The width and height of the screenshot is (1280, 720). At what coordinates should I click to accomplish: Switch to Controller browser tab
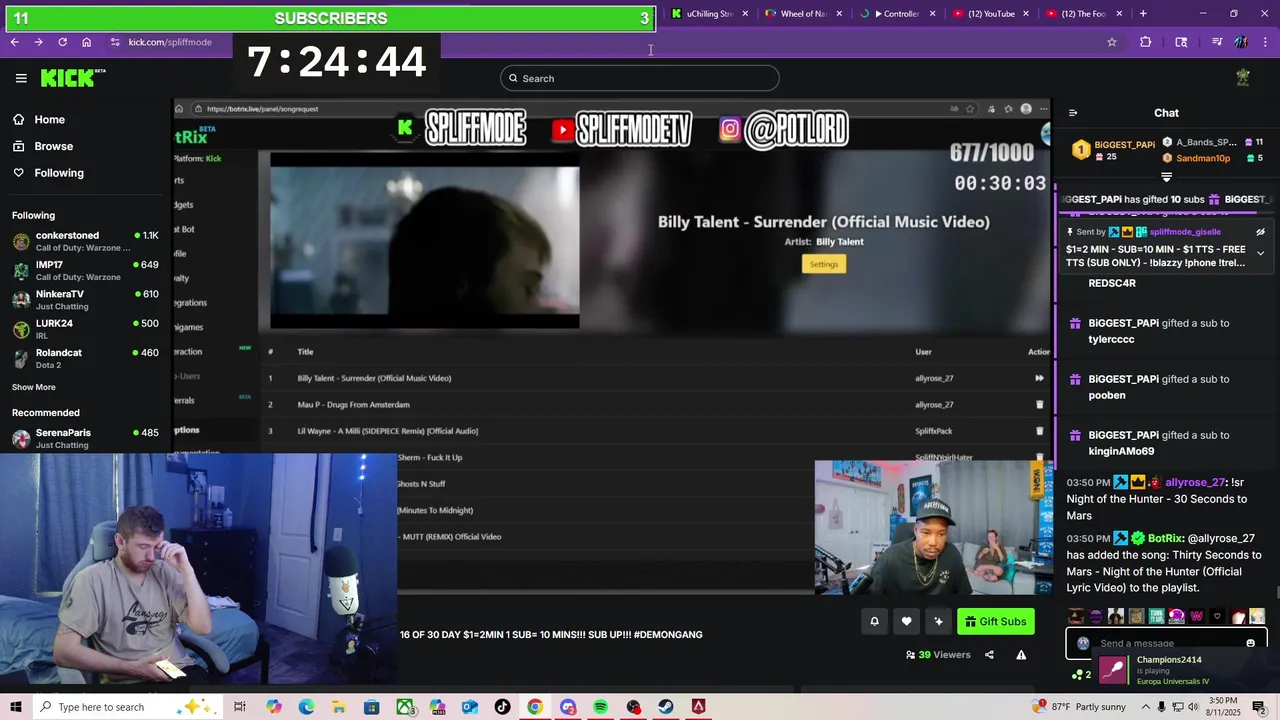coord(897,14)
